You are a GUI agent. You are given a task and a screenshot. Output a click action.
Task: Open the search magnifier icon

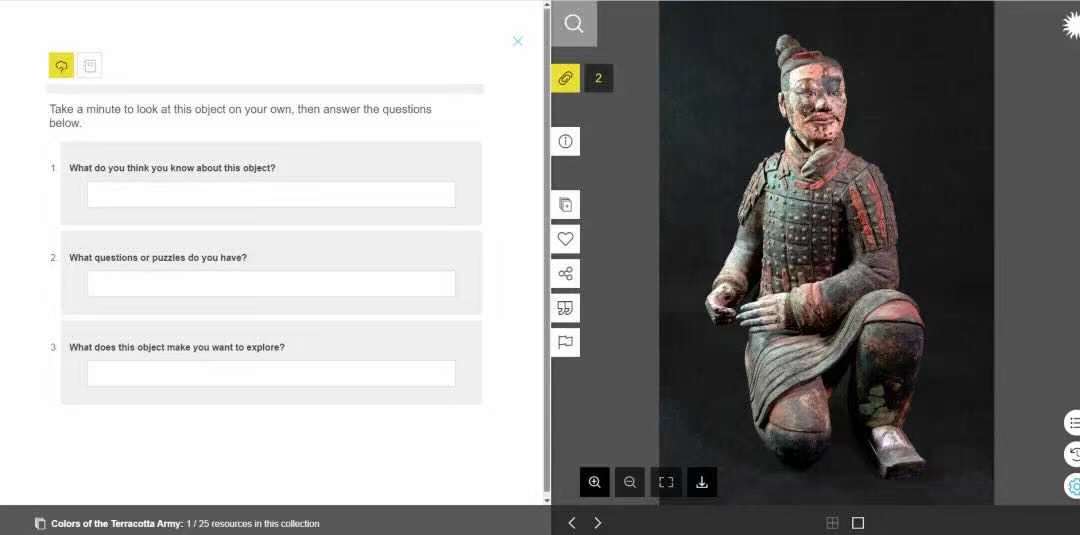(x=574, y=24)
